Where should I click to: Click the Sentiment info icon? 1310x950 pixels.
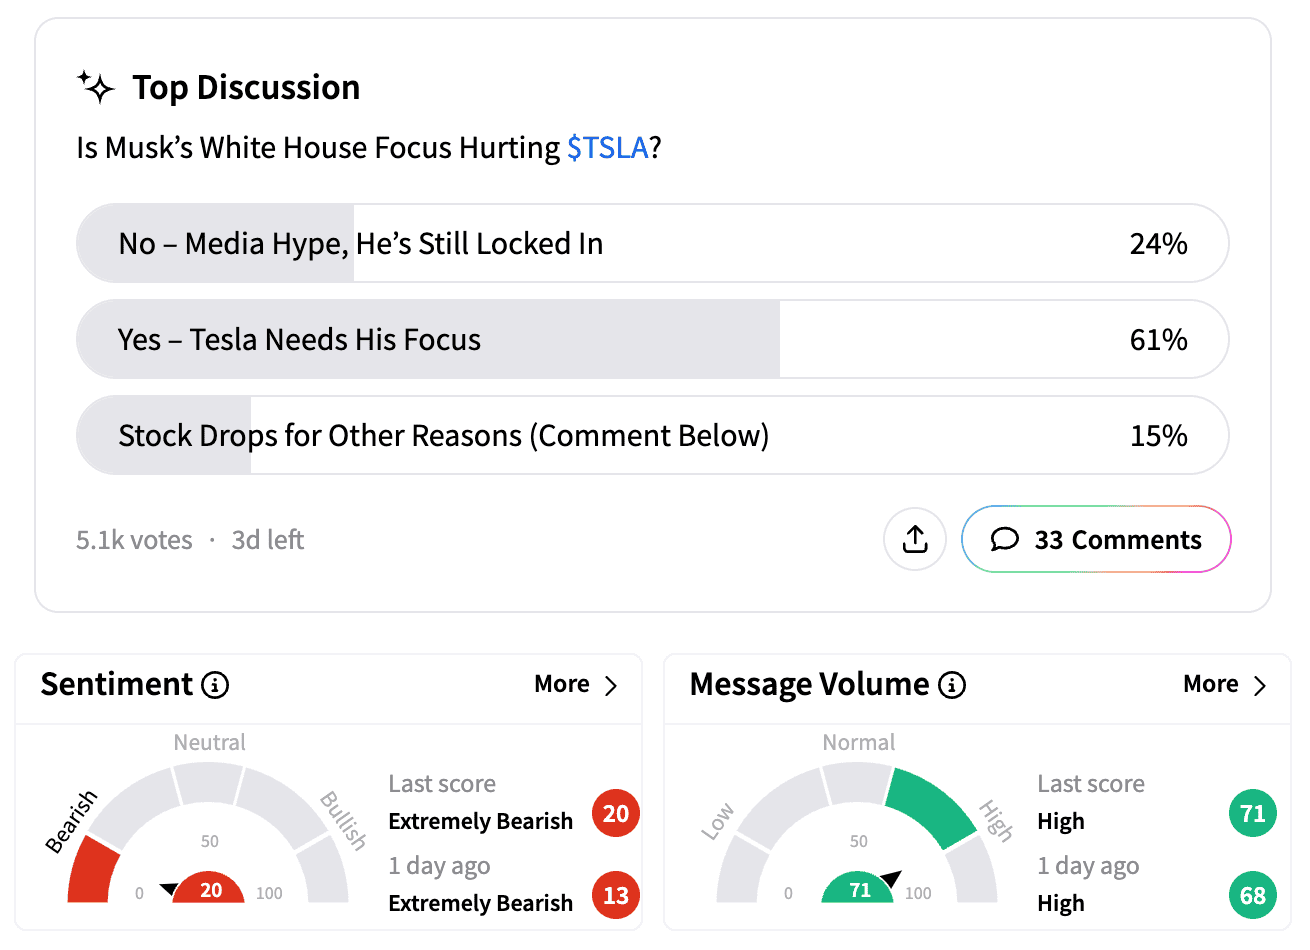215,685
